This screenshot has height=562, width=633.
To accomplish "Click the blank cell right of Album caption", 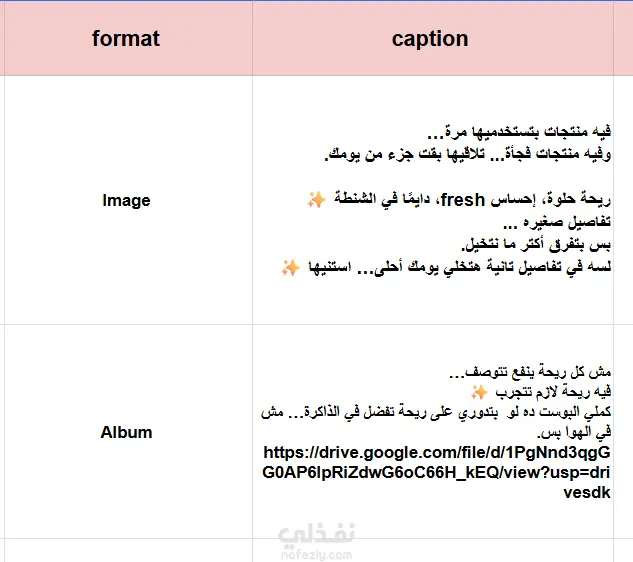I will (623, 432).
